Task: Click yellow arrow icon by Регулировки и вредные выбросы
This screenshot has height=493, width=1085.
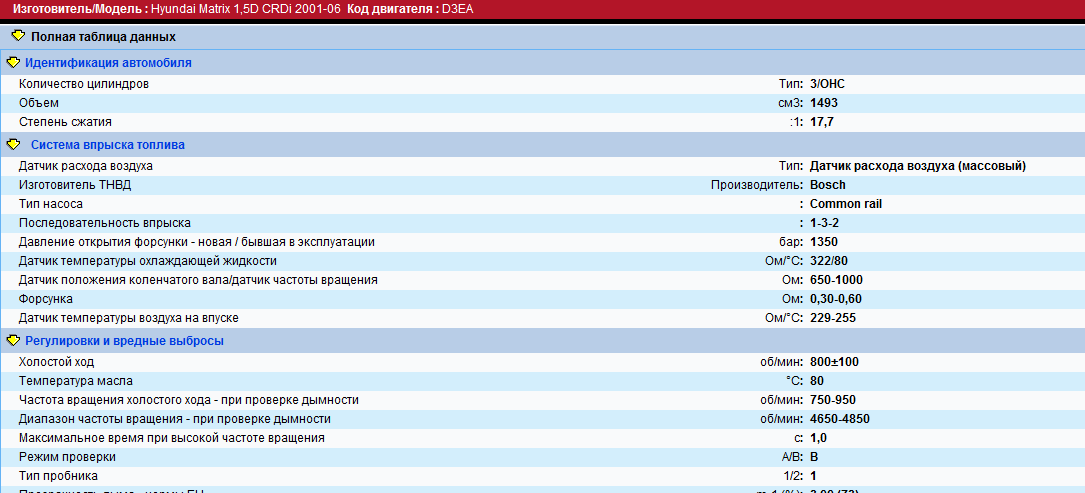Action: point(13,340)
